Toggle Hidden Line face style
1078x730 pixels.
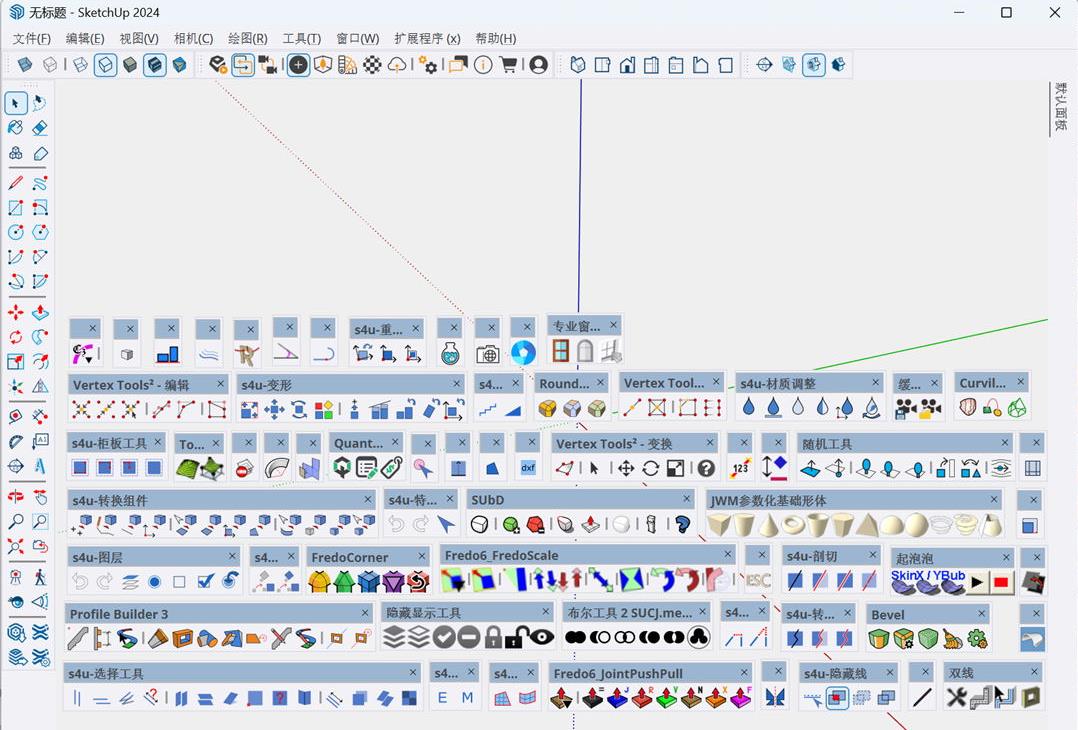click(105, 65)
